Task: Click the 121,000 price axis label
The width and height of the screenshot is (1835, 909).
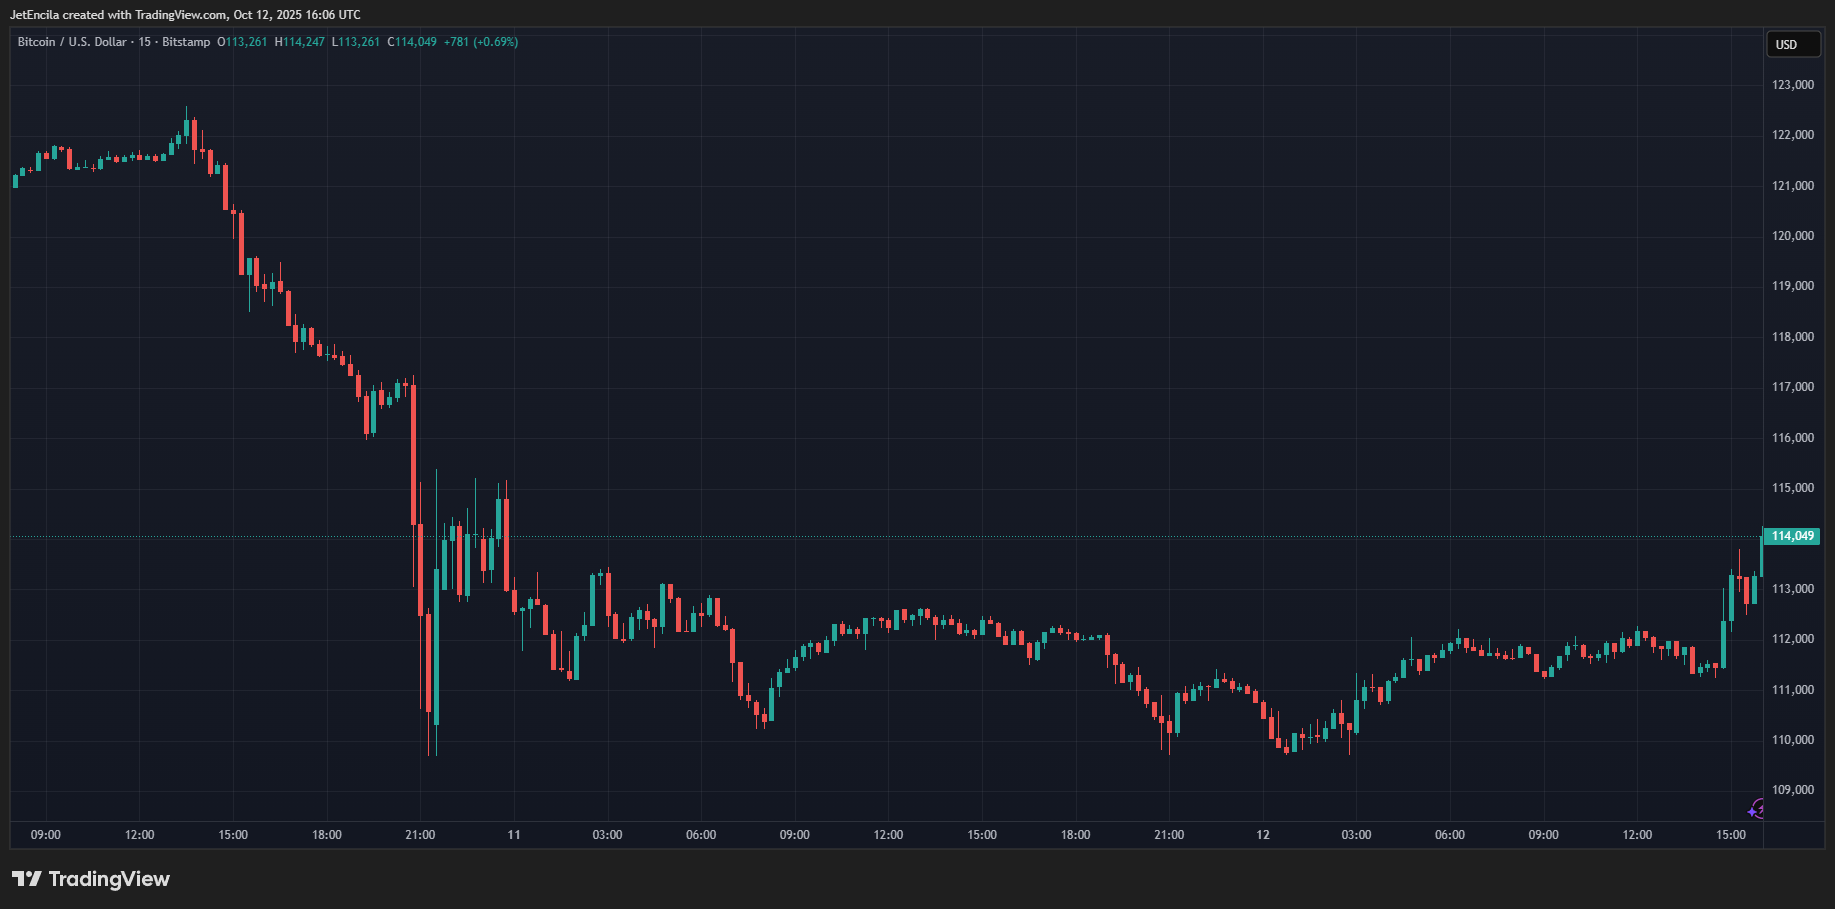Action: 1793,186
